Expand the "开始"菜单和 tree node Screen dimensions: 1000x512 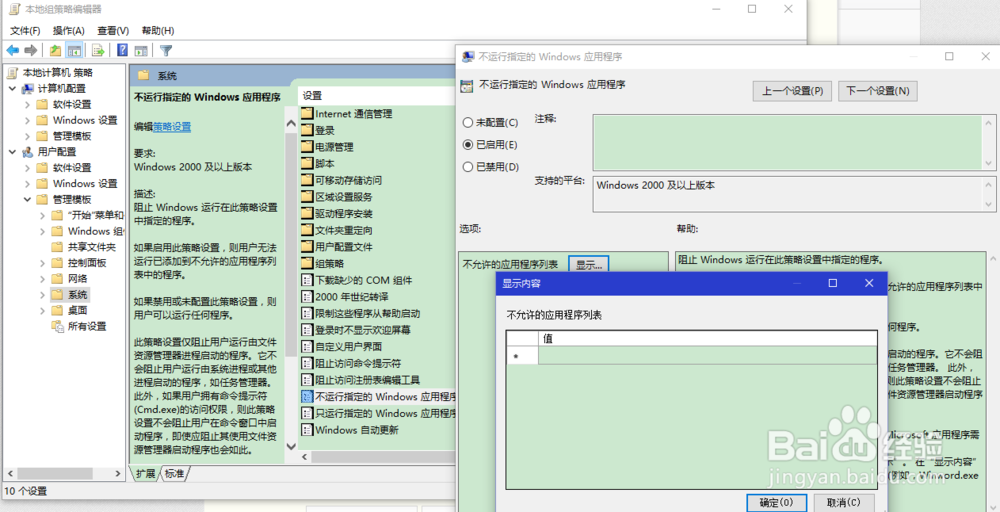pyautogui.click(x=42, y=216)
